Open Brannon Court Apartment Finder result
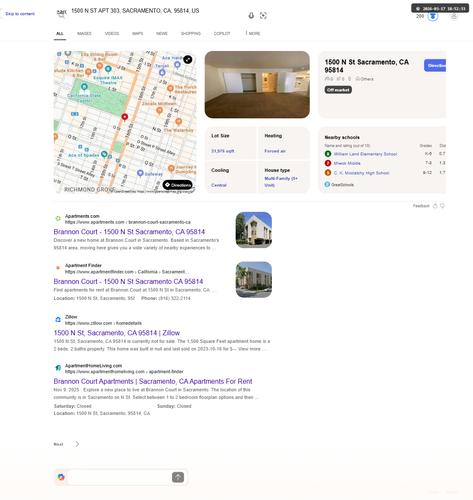 coord(128,281)
